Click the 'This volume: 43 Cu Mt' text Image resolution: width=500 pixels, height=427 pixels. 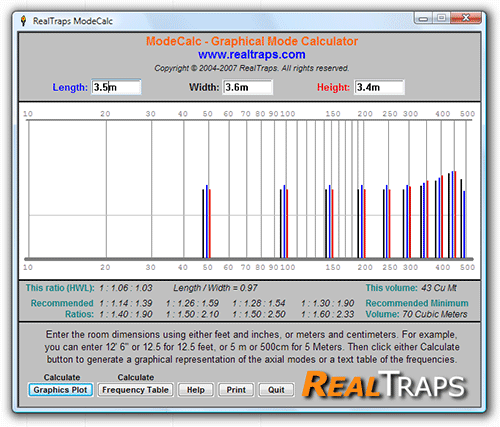411,288
